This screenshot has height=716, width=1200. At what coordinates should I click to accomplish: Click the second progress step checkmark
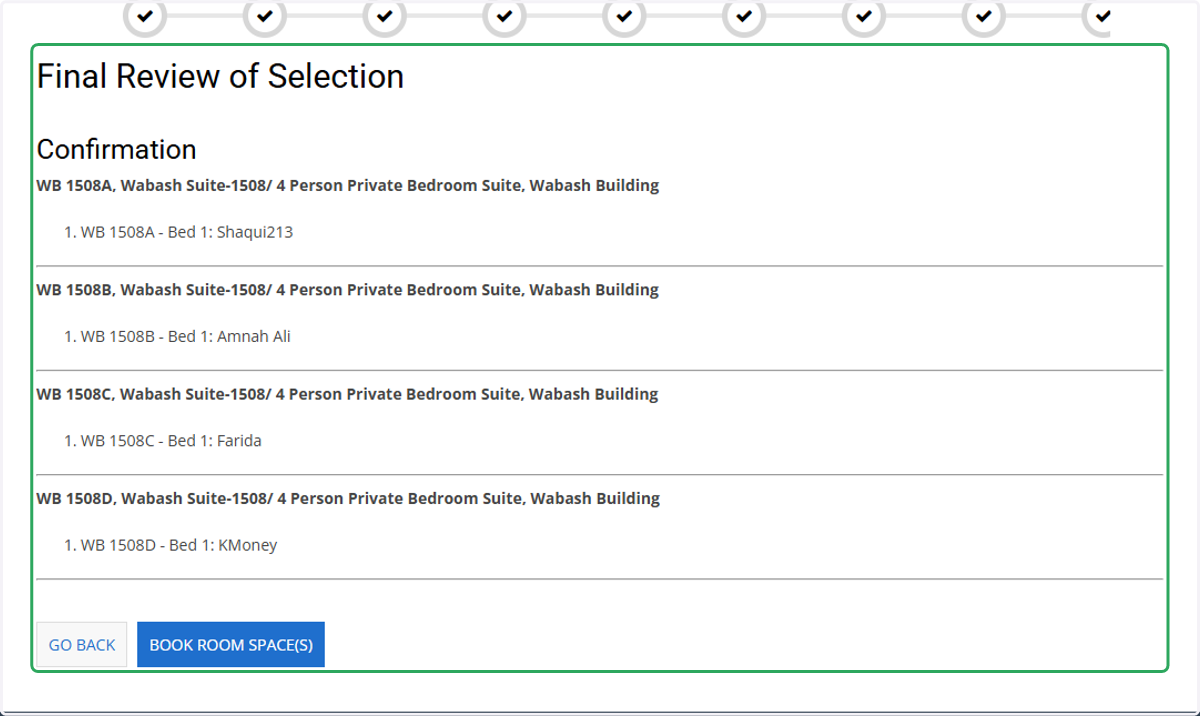265,16
